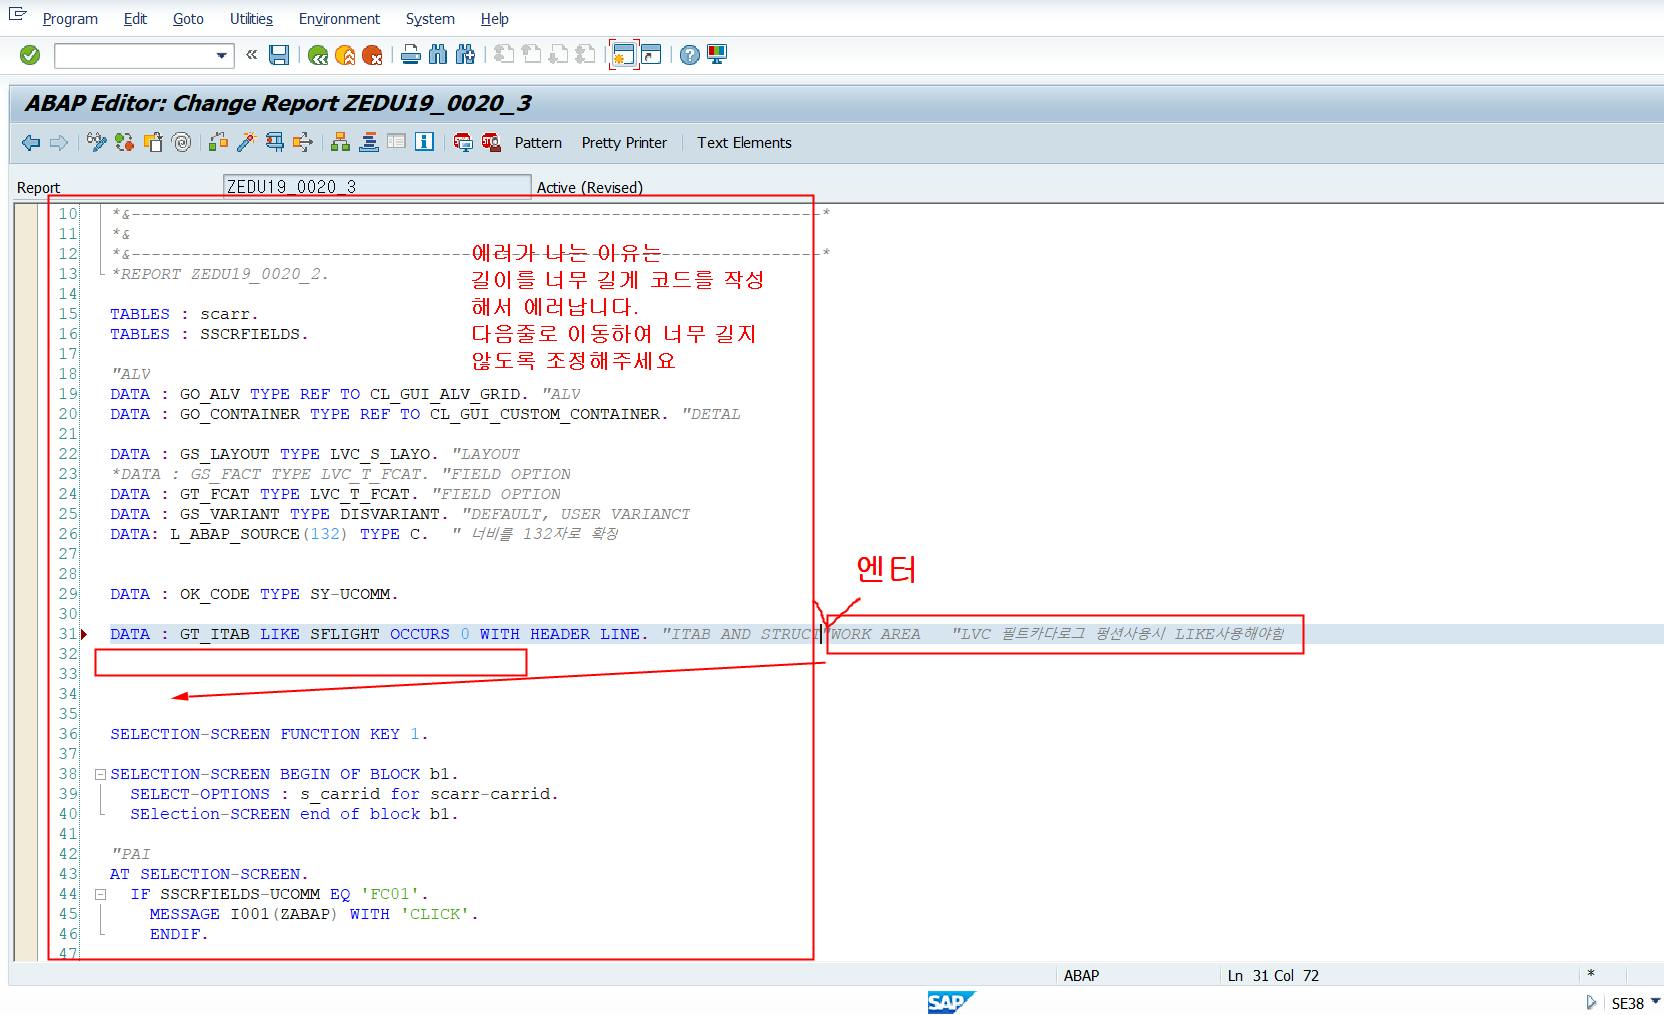Click the SAP logo in the status bar
Image resolution: width=1664 pixels, height=1015 pixels.
(950, 1002)
